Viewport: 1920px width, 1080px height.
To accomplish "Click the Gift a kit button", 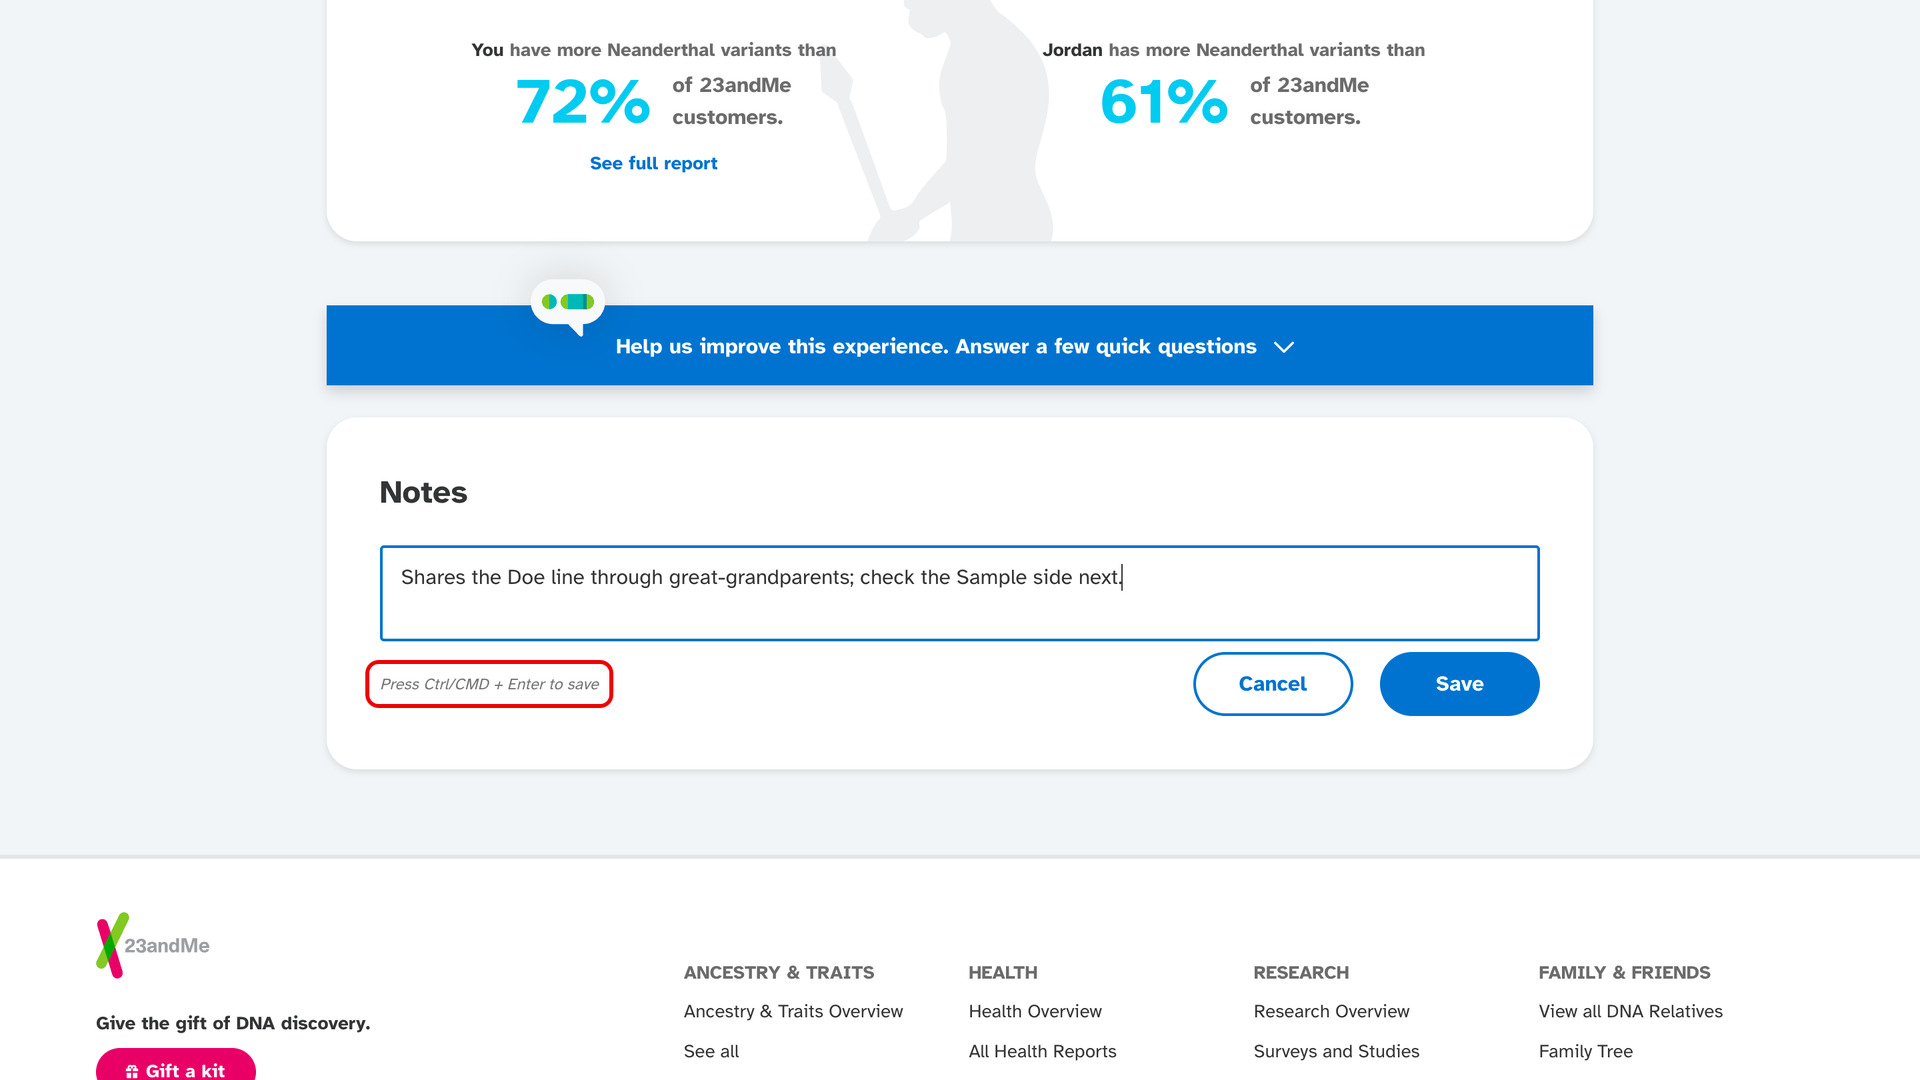I will (176, 1066).
